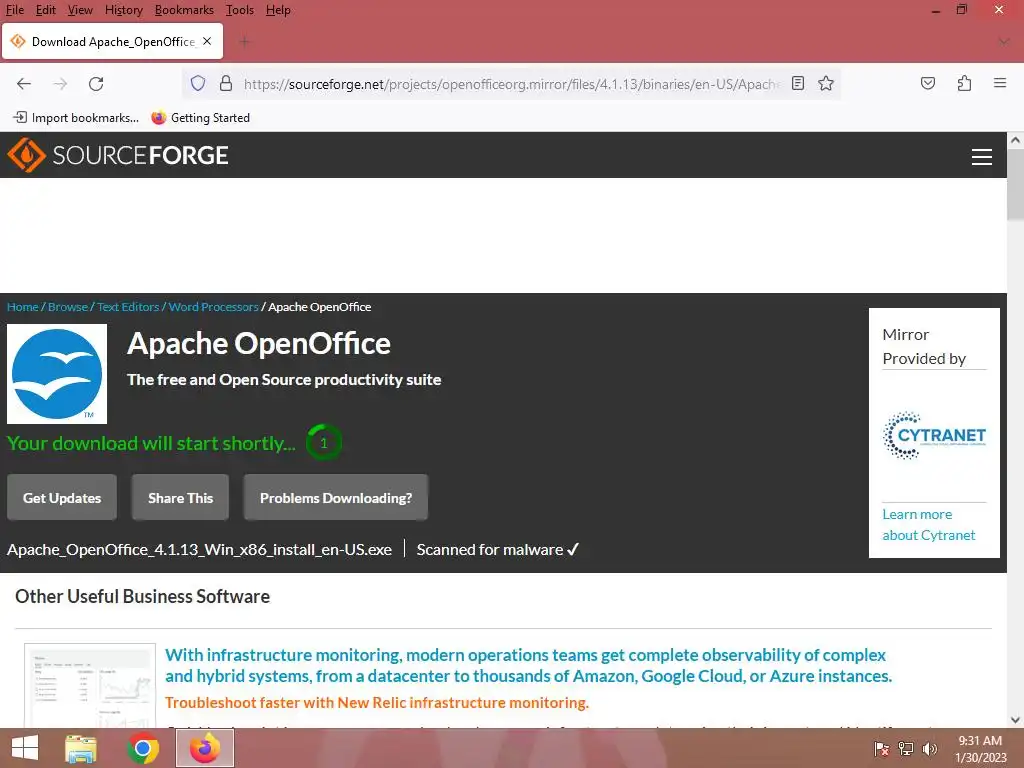Open the Extensions puzzle icon
This screenshot has width=1024, height=768.
(x=964, y=84)
